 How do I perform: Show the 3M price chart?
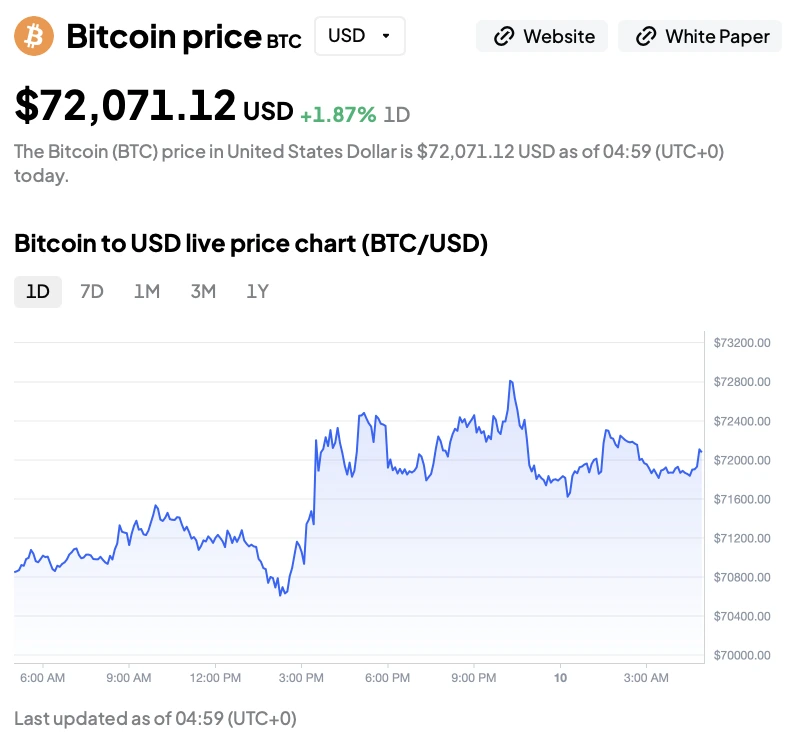[x=203, y=291]
